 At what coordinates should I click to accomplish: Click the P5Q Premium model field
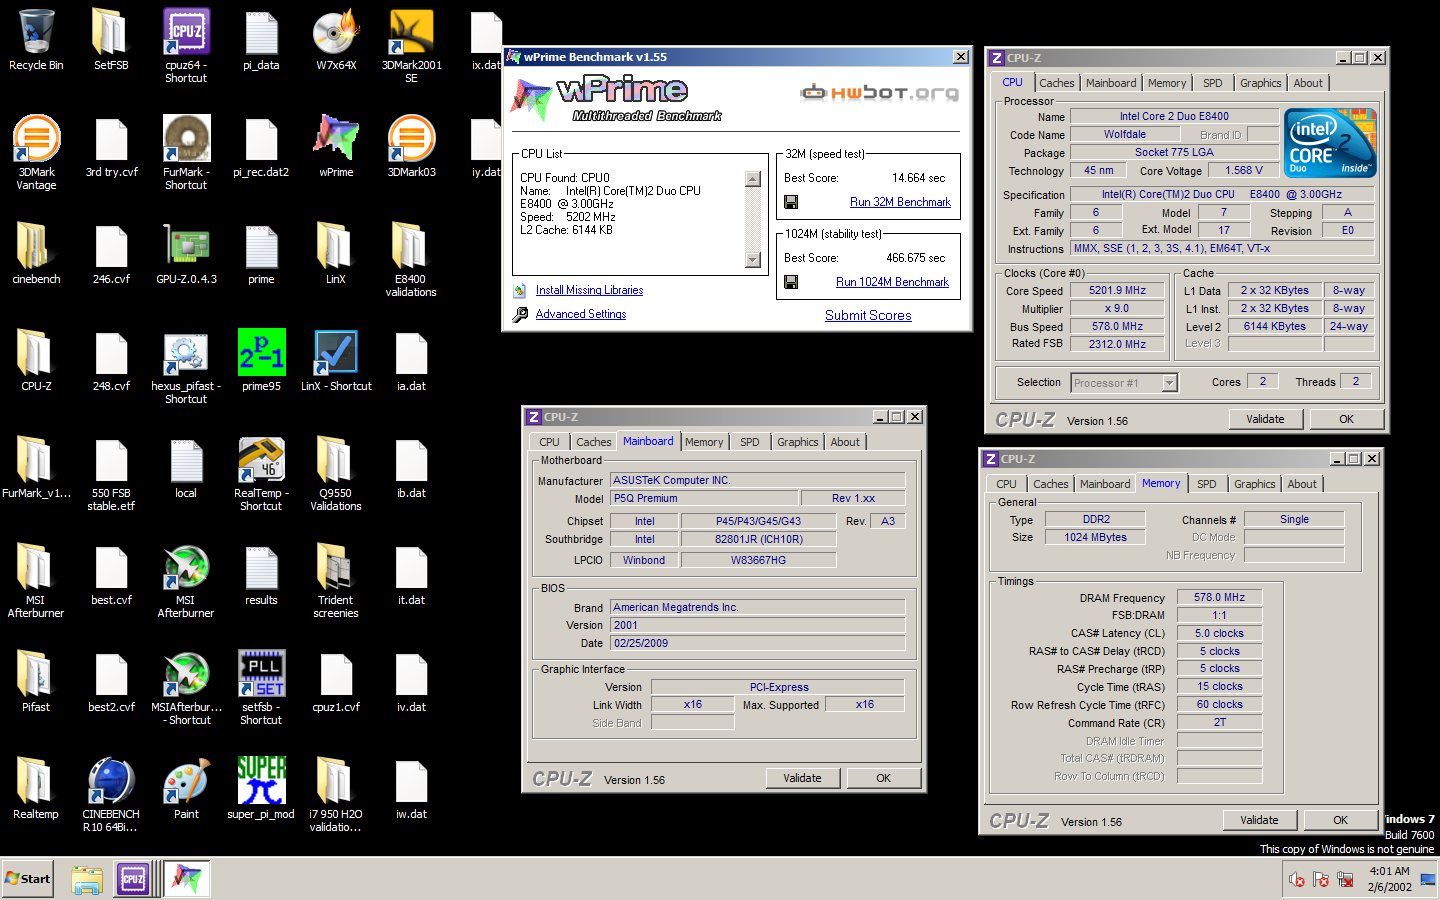[x=704, y=498]
